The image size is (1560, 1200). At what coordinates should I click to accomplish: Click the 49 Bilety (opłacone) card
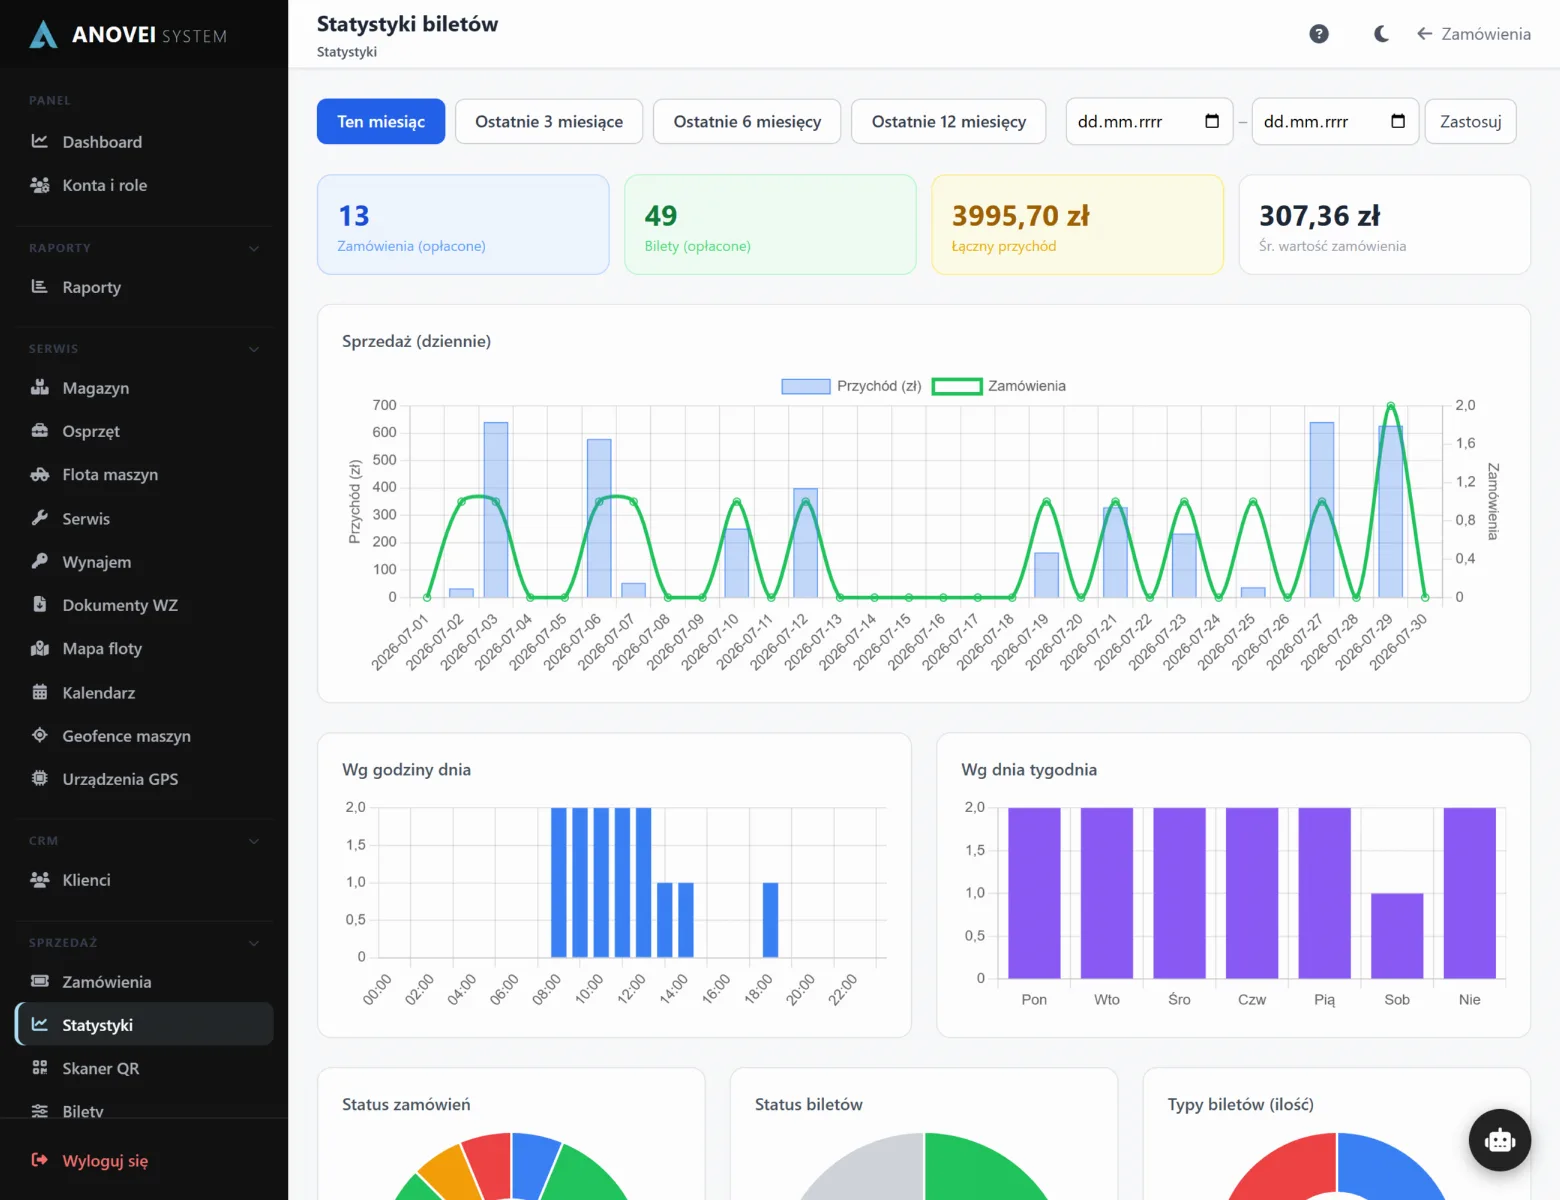coord(770,224)
